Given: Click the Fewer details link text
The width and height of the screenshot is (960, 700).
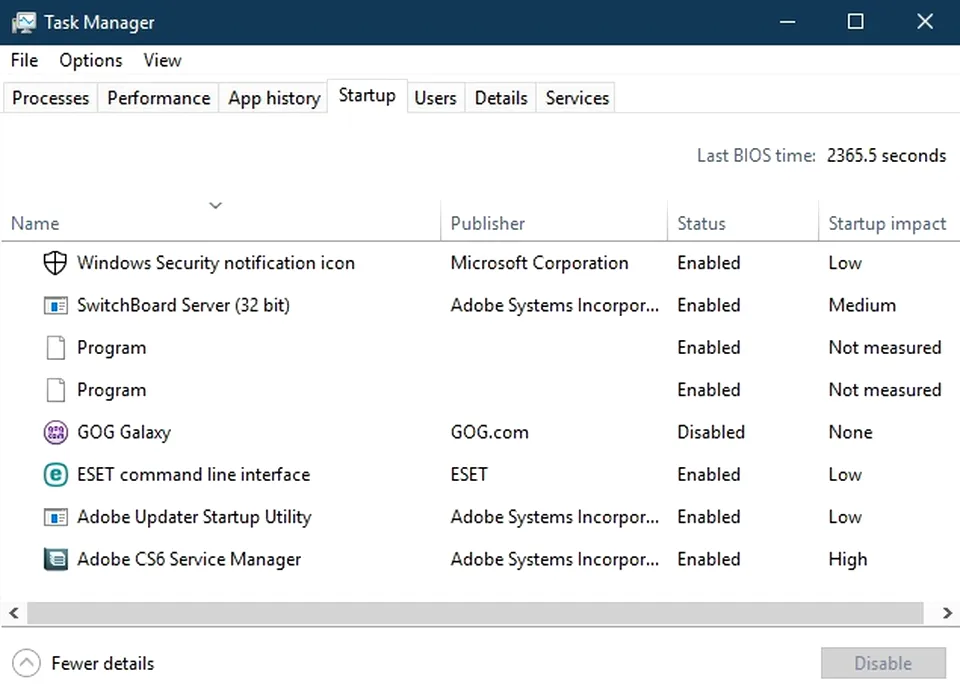Looking at the screenshot, I should 103,663.
